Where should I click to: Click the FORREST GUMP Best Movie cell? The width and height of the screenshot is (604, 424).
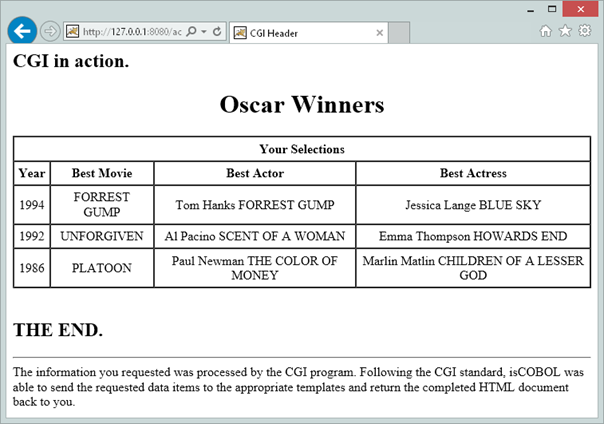(x=101, y=205)
